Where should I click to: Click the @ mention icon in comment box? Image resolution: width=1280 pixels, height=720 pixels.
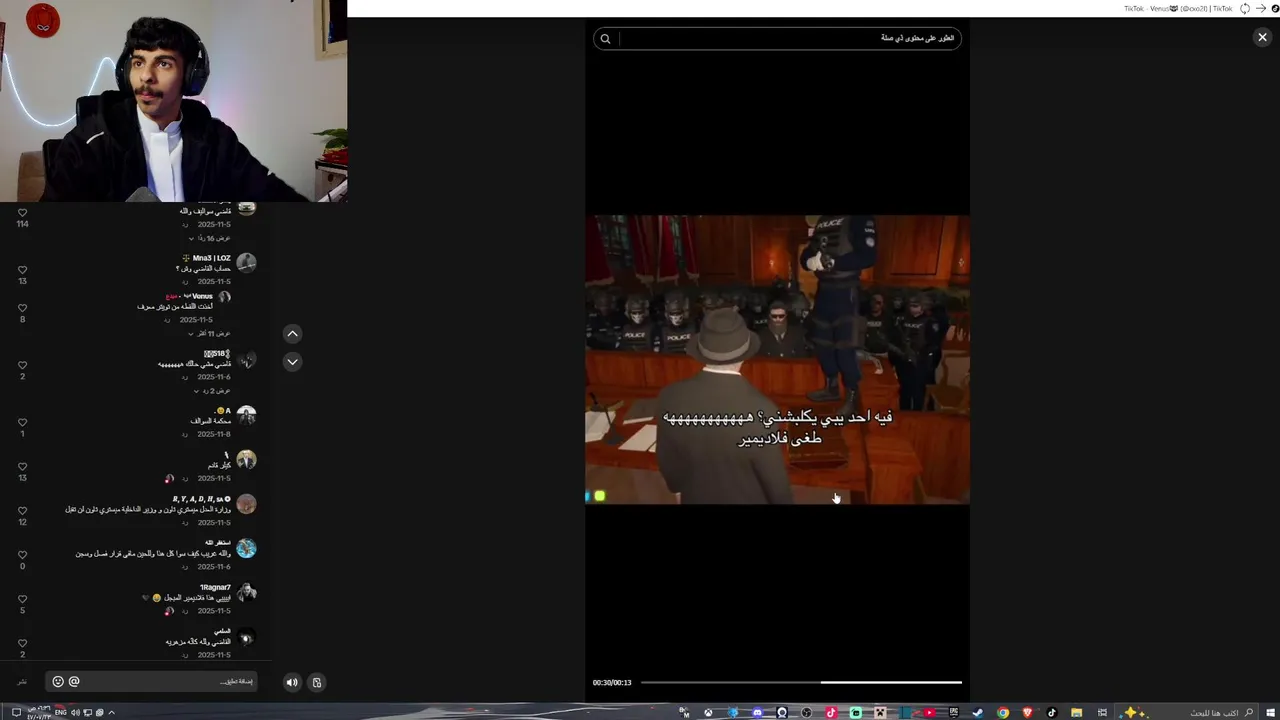click(x=74, y=682)
